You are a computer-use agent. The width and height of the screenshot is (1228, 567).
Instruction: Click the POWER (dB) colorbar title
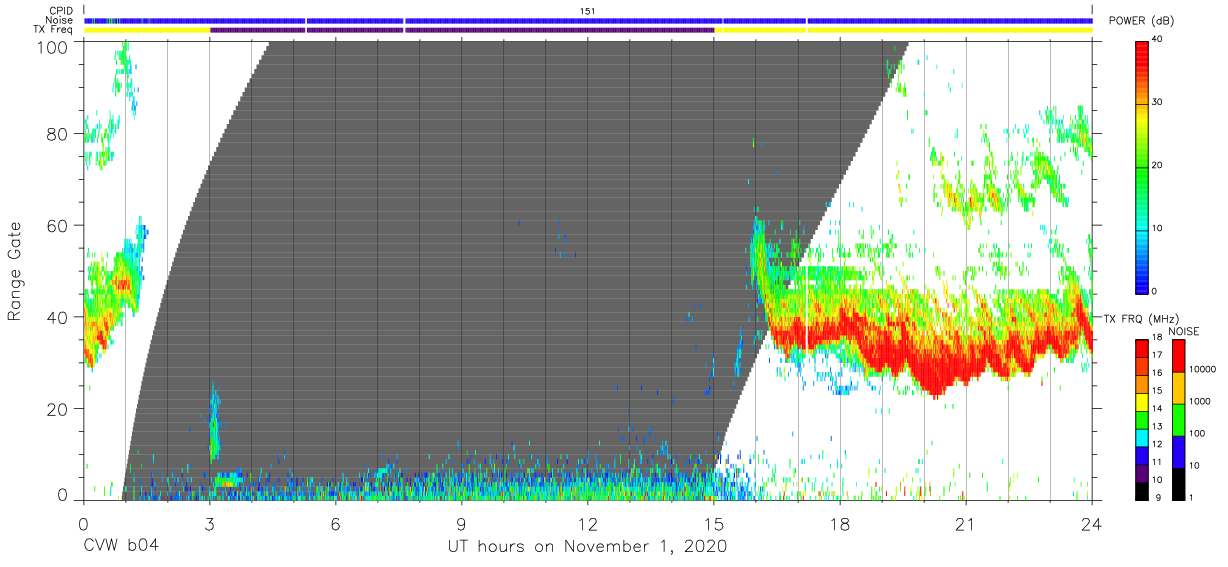pyautogui.click(x=1141, y=20)
